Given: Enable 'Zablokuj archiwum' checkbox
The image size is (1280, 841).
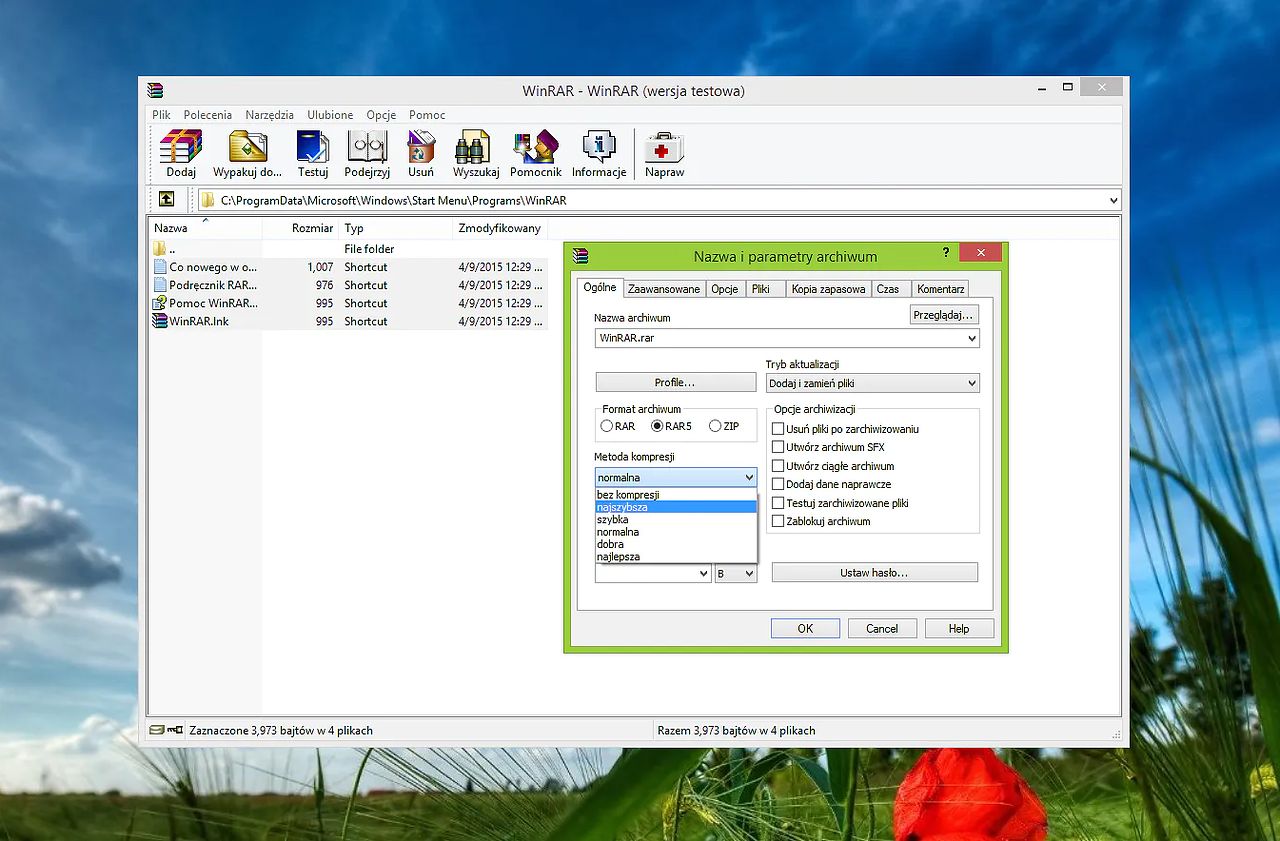Looking at the screenshot, I should [x=778, y=521].
